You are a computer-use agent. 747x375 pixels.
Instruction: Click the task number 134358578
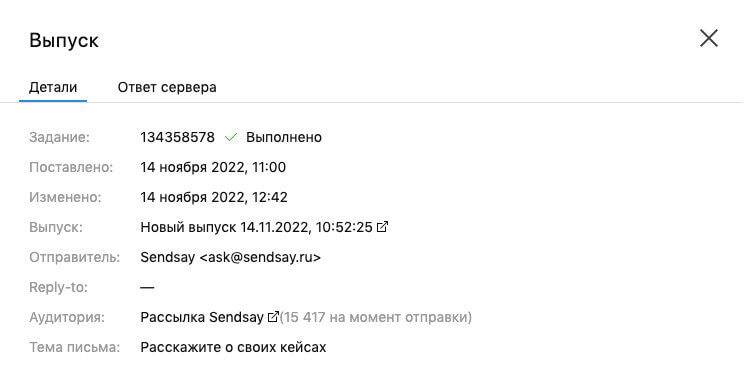point(178,137)
